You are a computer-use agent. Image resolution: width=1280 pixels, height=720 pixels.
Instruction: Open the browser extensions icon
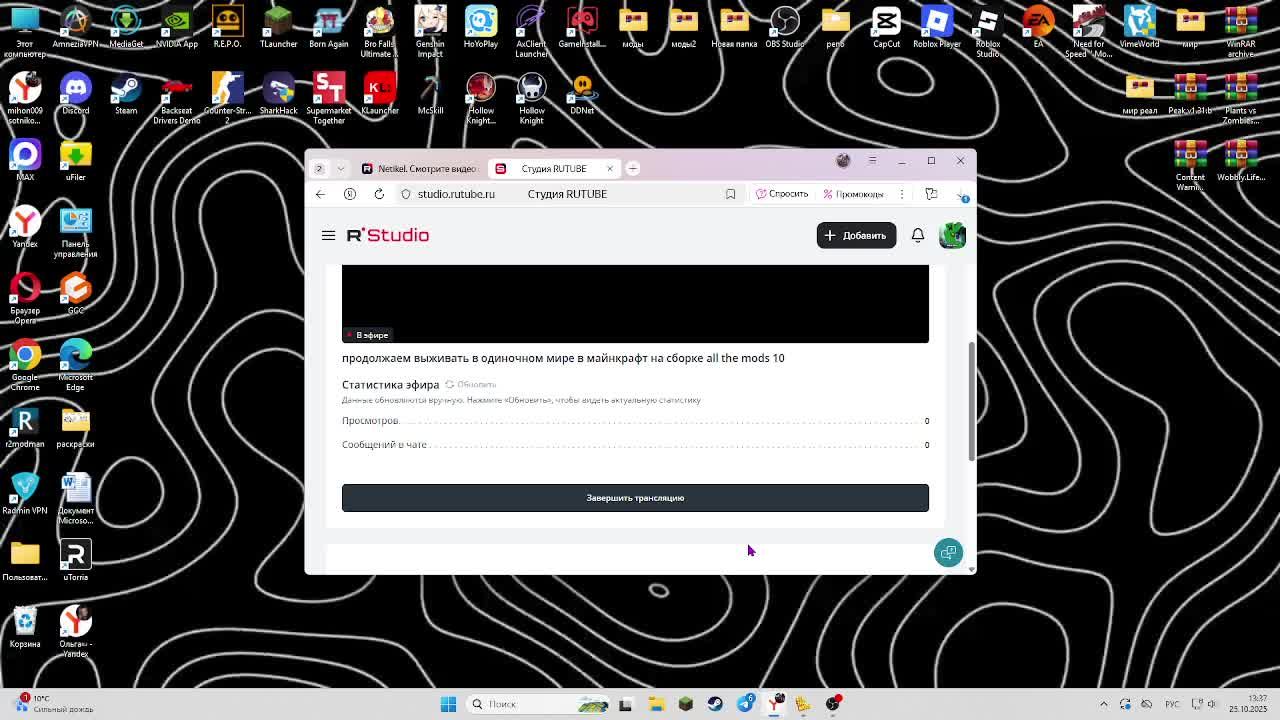click(931, 194)
